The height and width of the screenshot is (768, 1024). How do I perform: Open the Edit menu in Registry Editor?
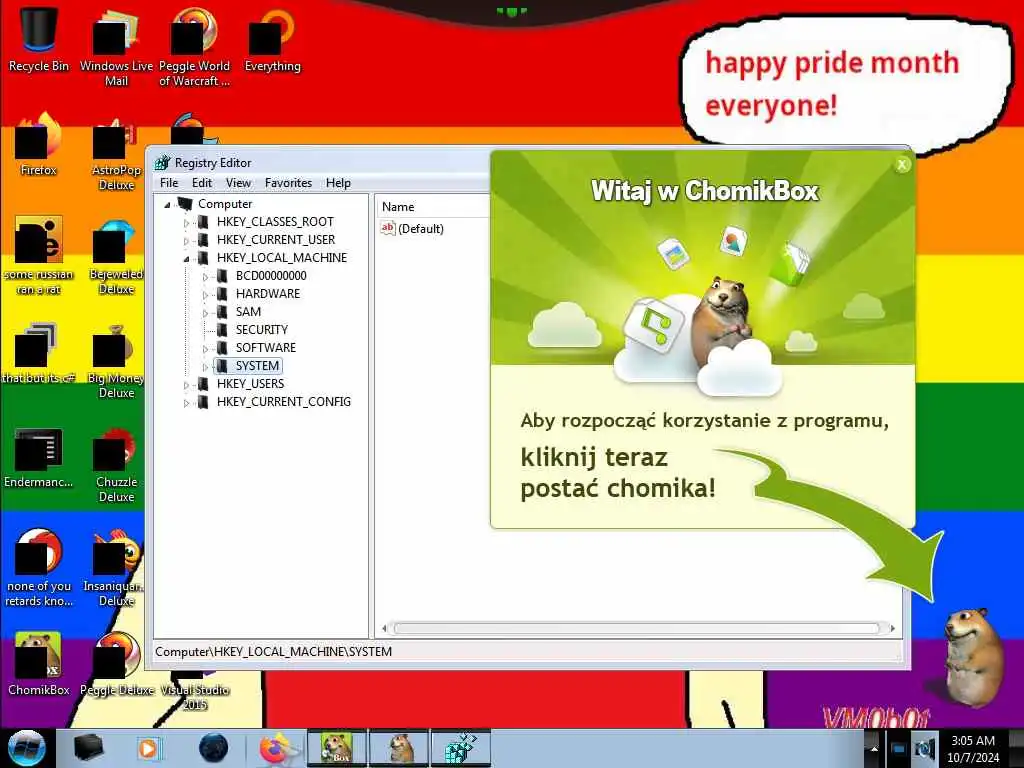pos(202,183)
